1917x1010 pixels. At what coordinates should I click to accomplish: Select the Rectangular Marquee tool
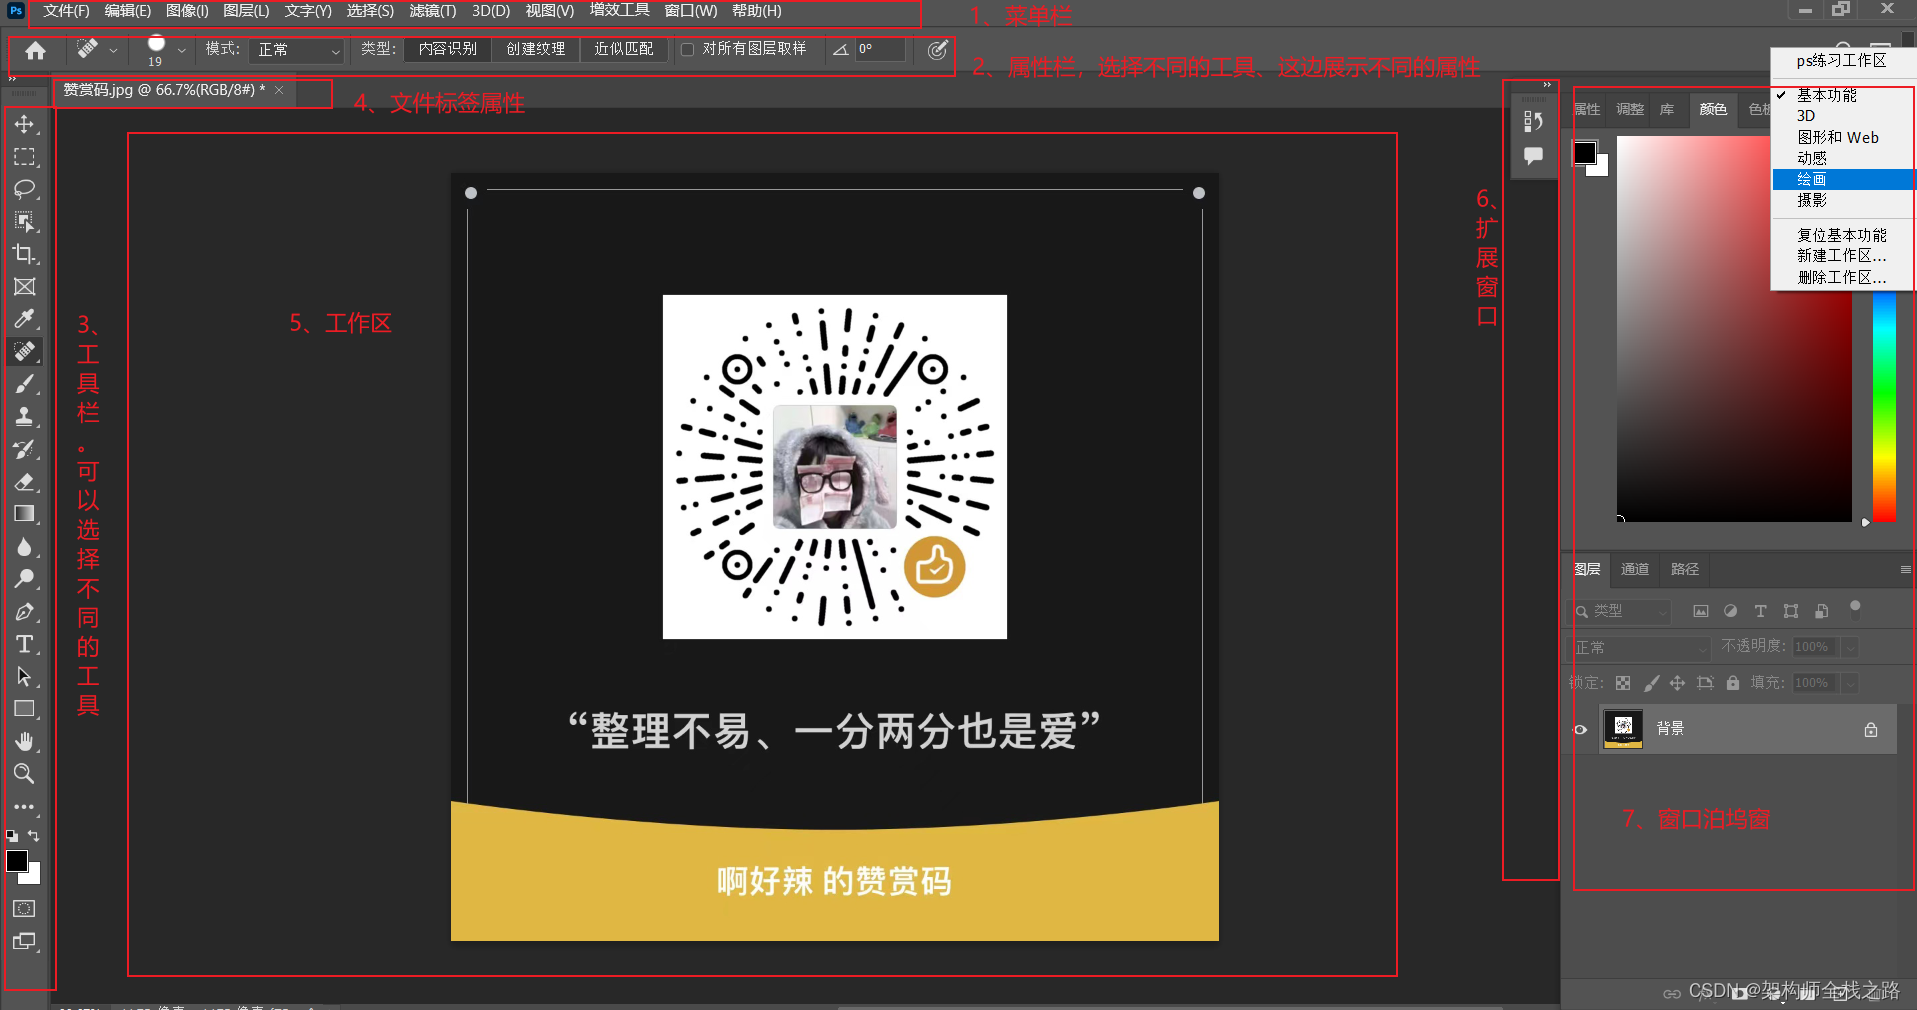[24, 157]
